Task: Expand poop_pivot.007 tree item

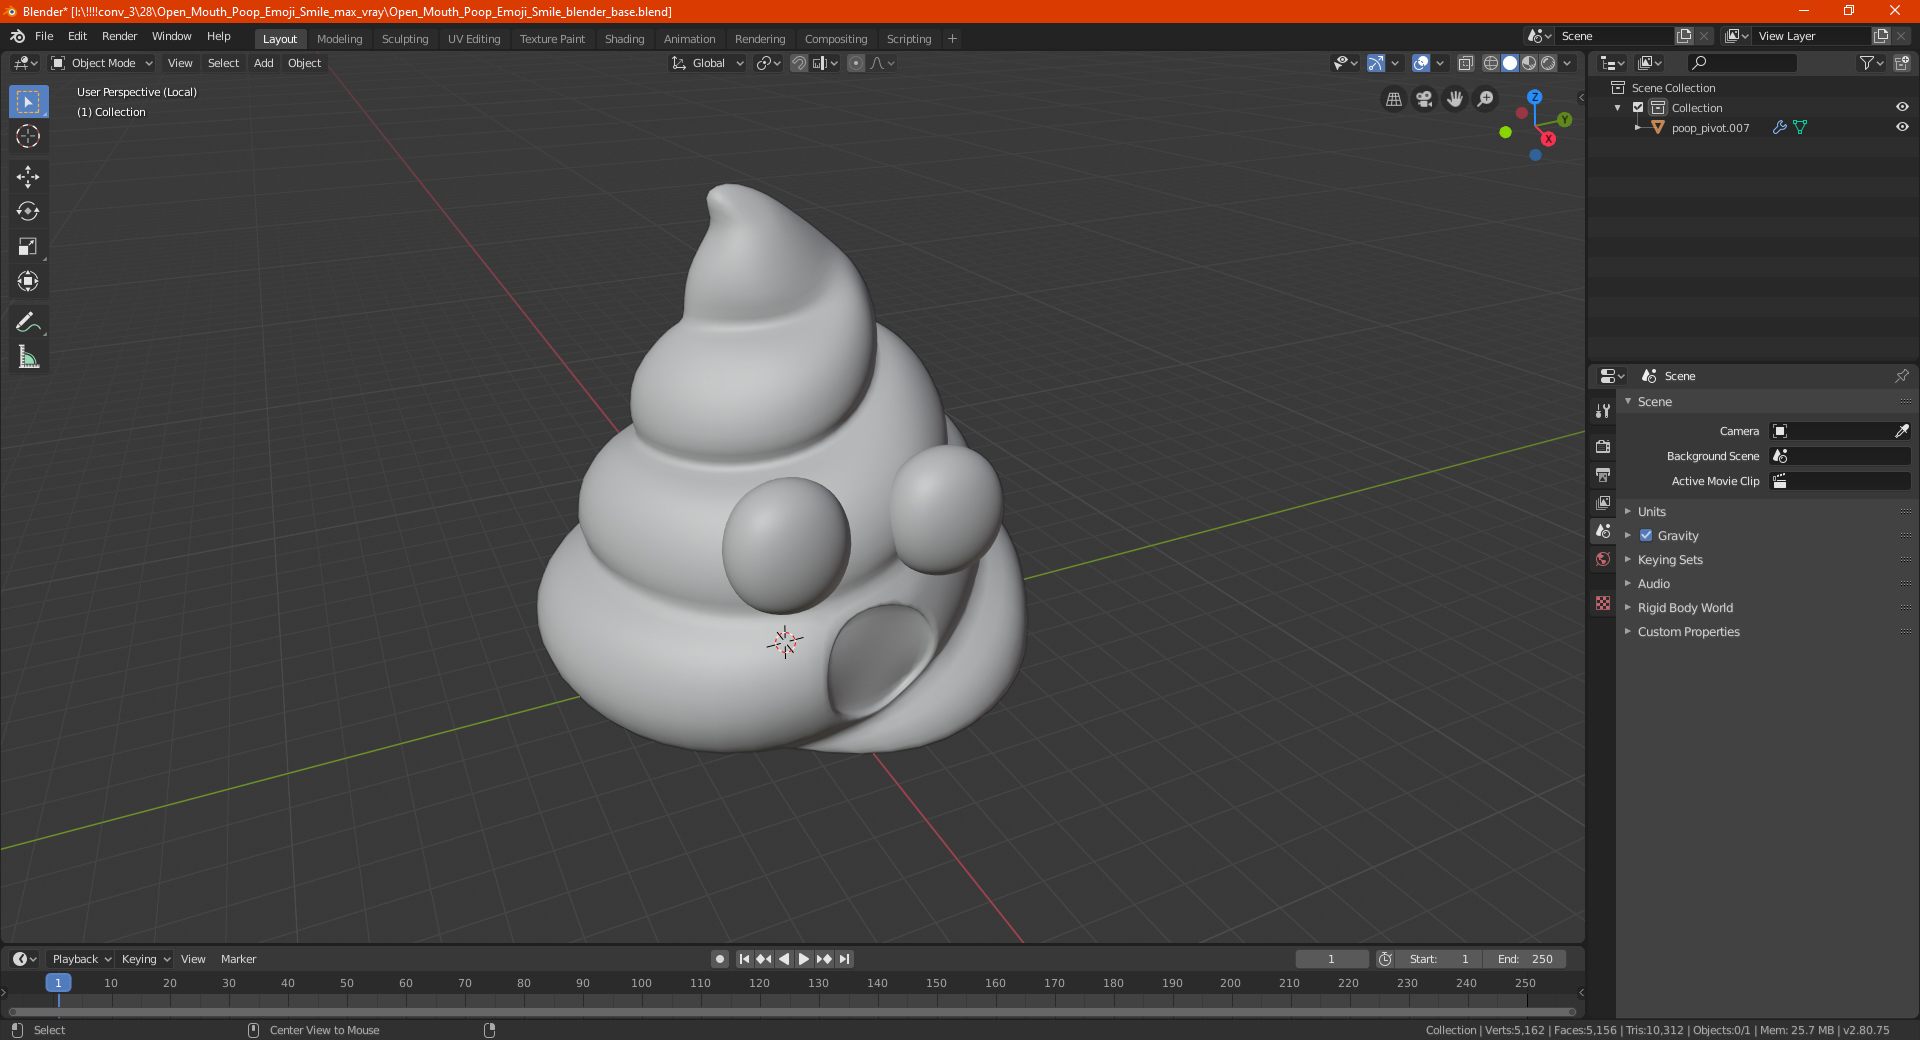Action: (1637, 127)
